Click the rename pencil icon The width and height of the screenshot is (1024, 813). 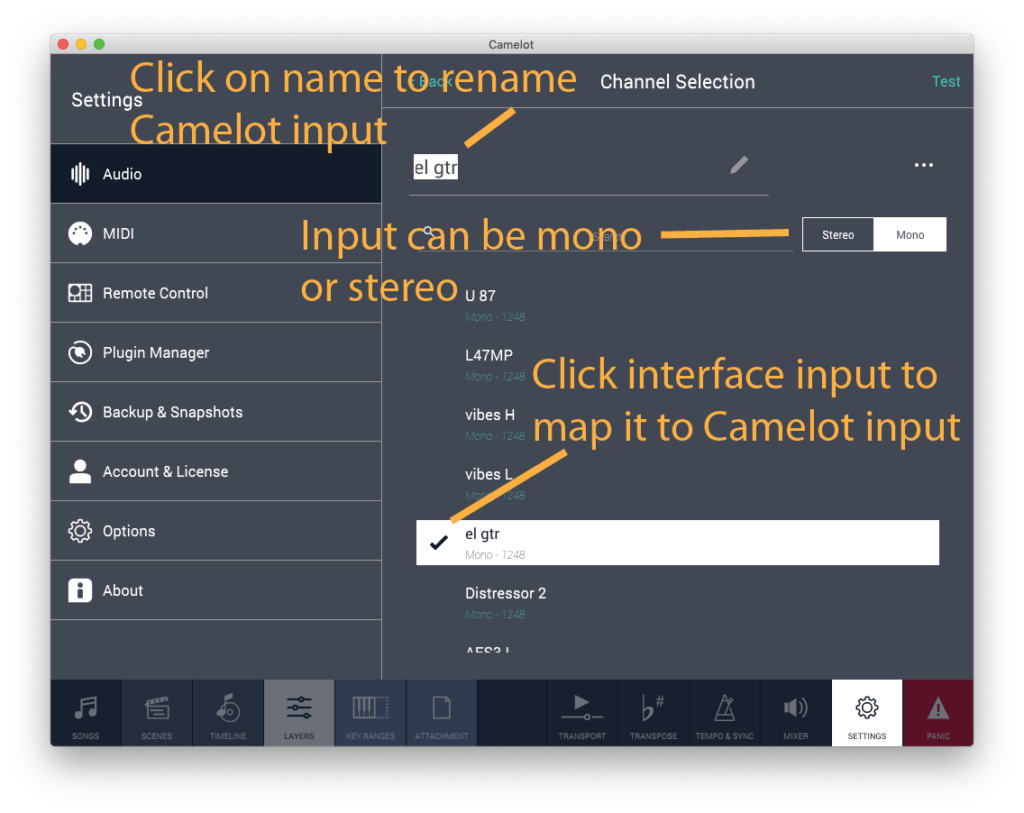[x=738, y=165]
